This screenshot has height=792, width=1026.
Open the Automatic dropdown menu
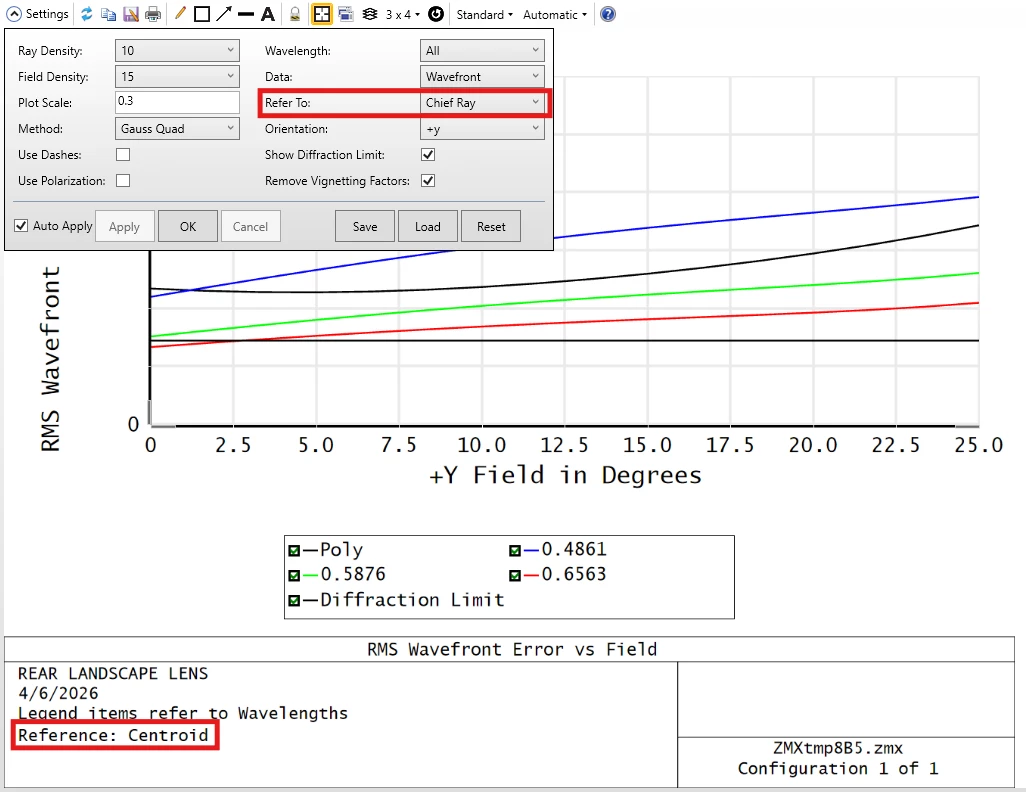tap(555, 14)
